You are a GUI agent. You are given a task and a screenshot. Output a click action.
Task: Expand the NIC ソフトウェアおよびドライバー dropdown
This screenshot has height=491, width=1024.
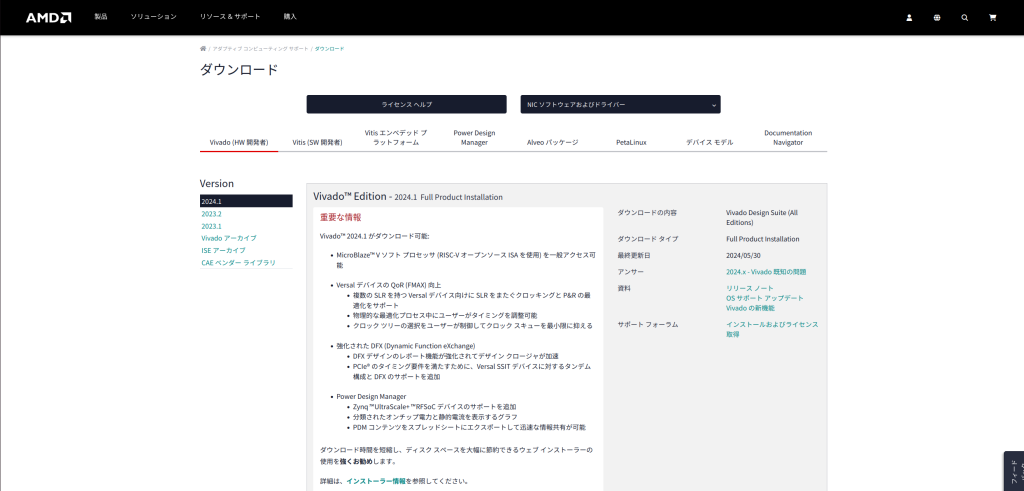point(620,104)
